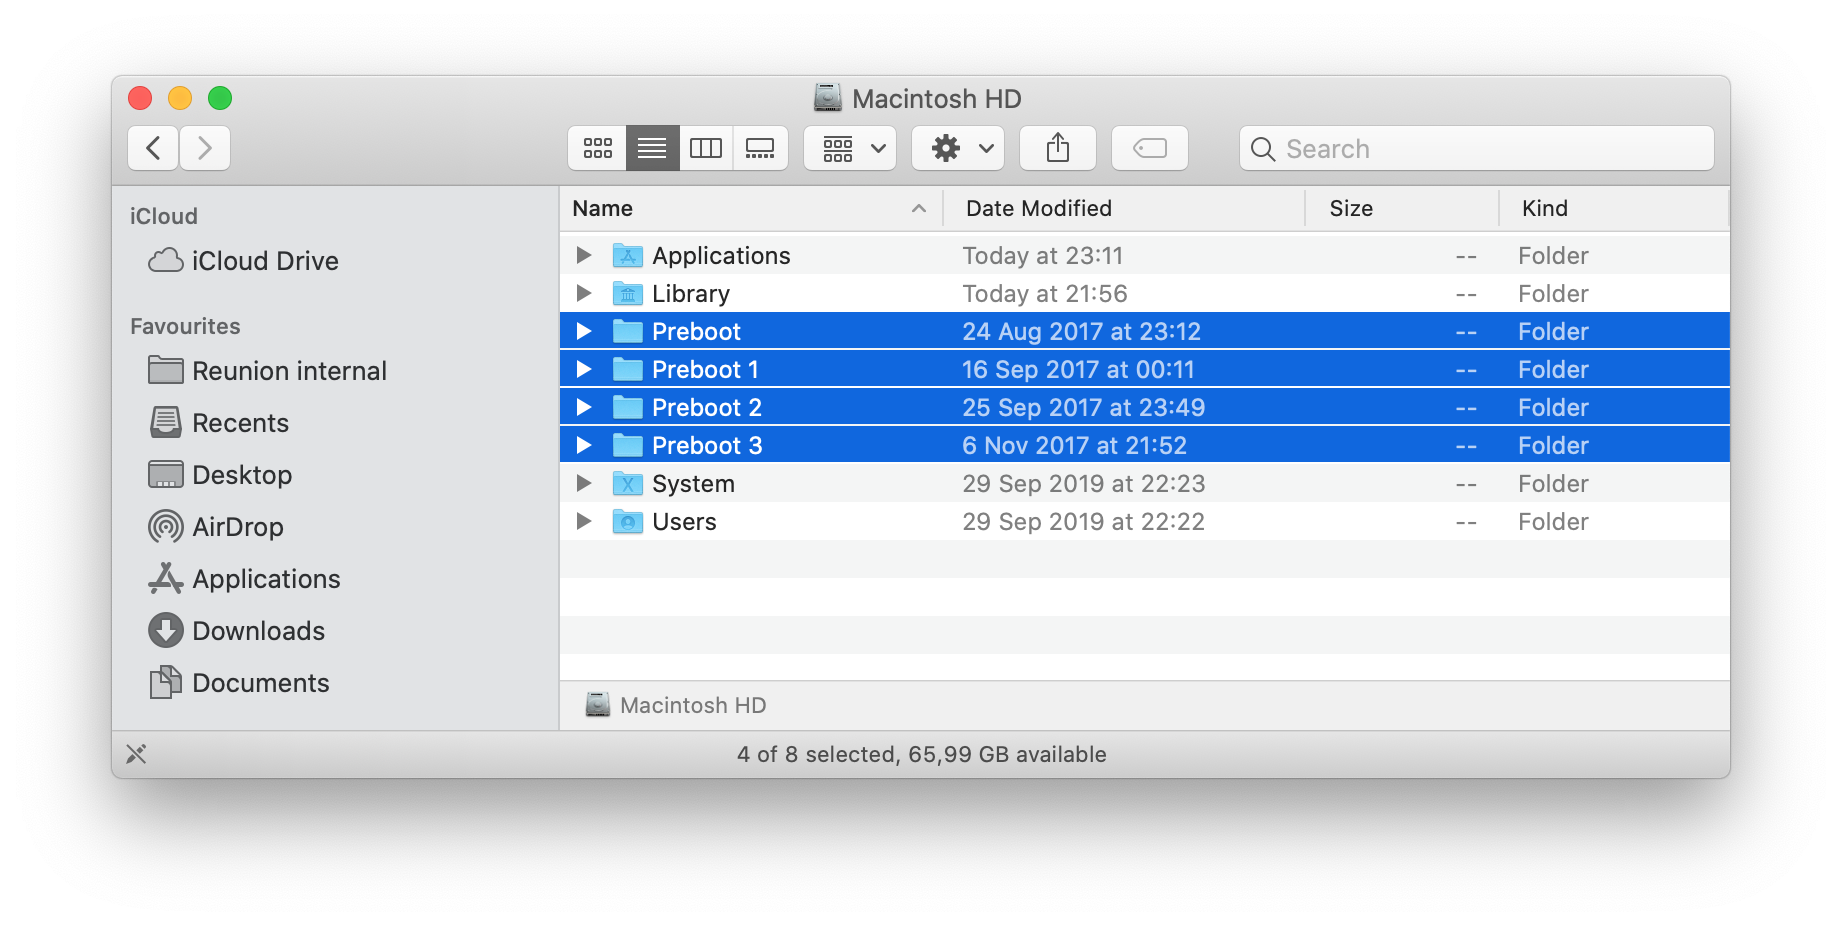Click date '24 Aug 2017 at 23:12'
The height and width of the screenshot is (926, 1842).
tap(1081, 332)
